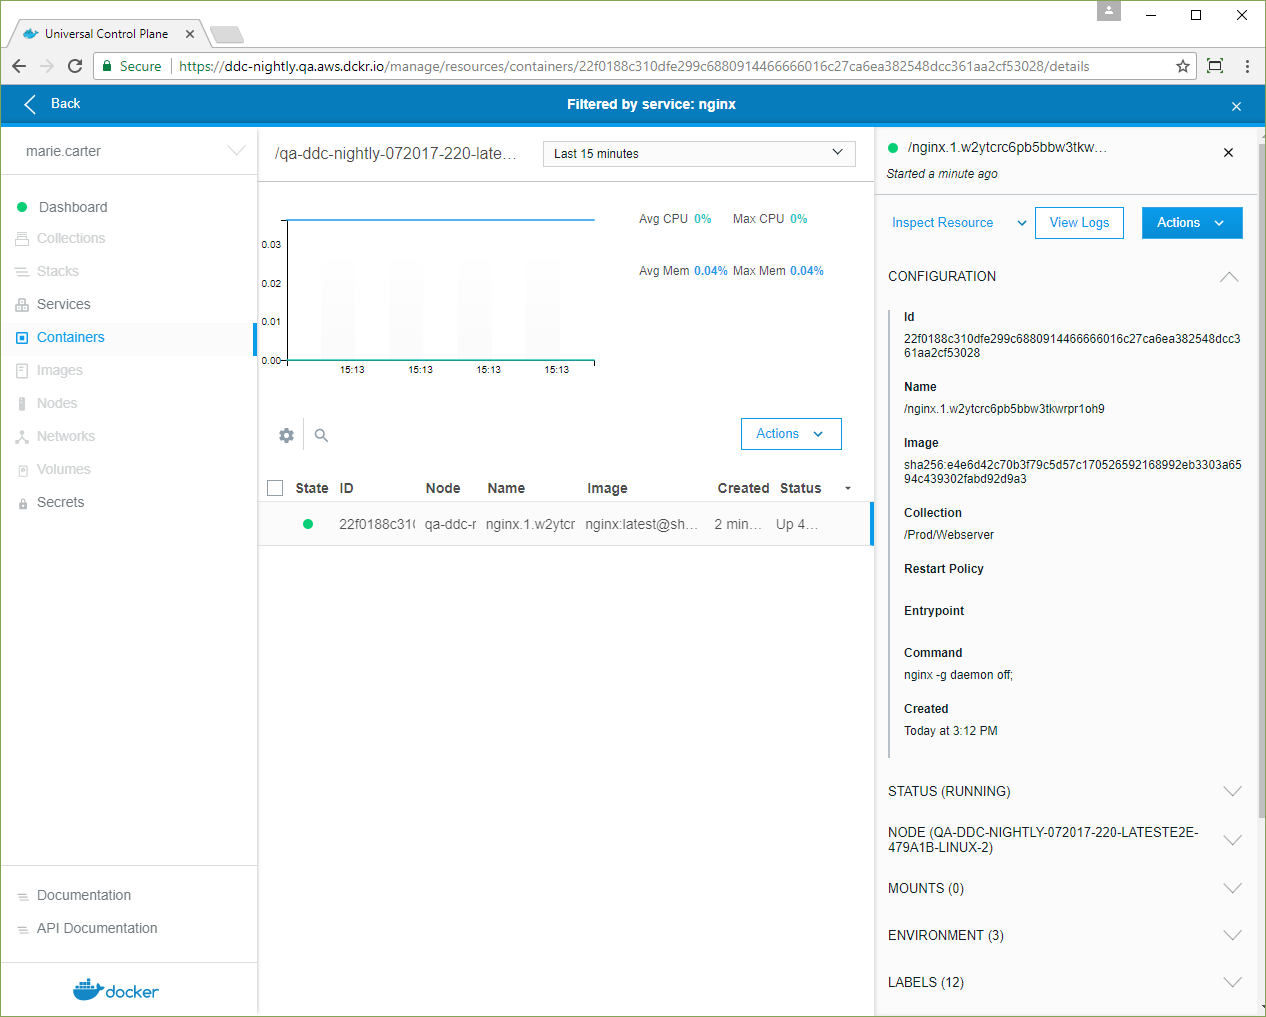The image size is (1266, 1017).
Task: Close the container details panel
Action: [1228, 153]
